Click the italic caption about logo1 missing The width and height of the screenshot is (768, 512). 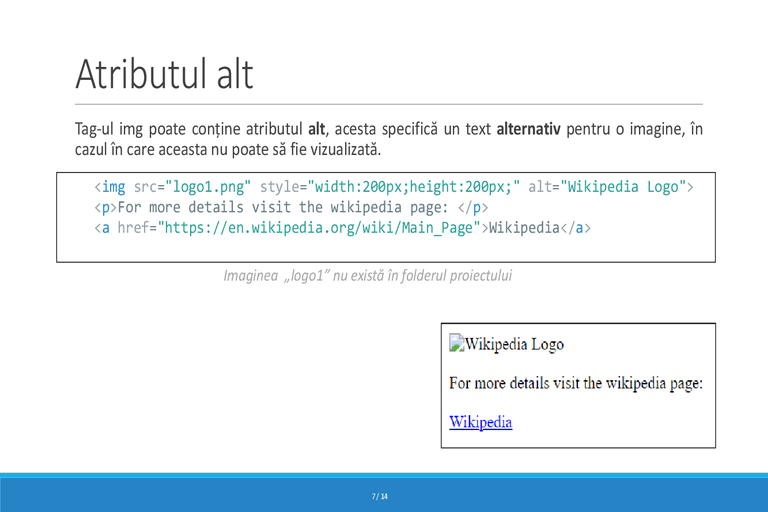point(368,276)
